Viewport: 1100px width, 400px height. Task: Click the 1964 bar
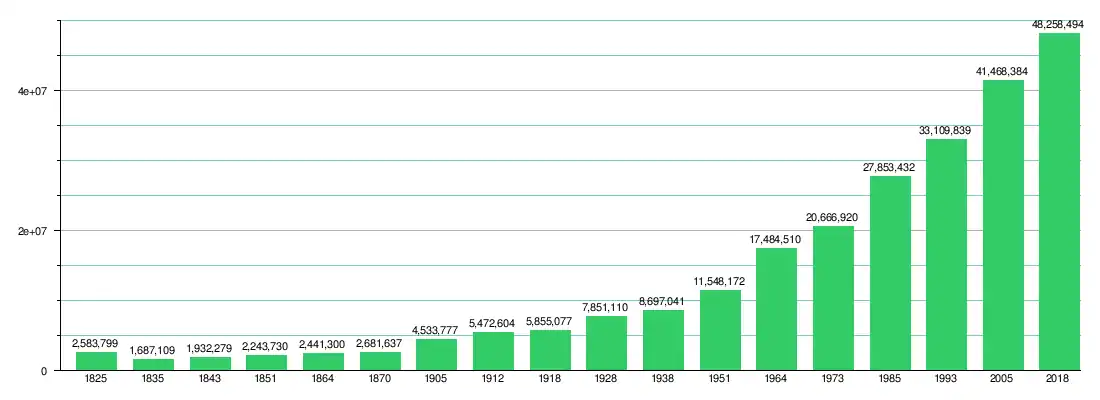click(776, 309)
